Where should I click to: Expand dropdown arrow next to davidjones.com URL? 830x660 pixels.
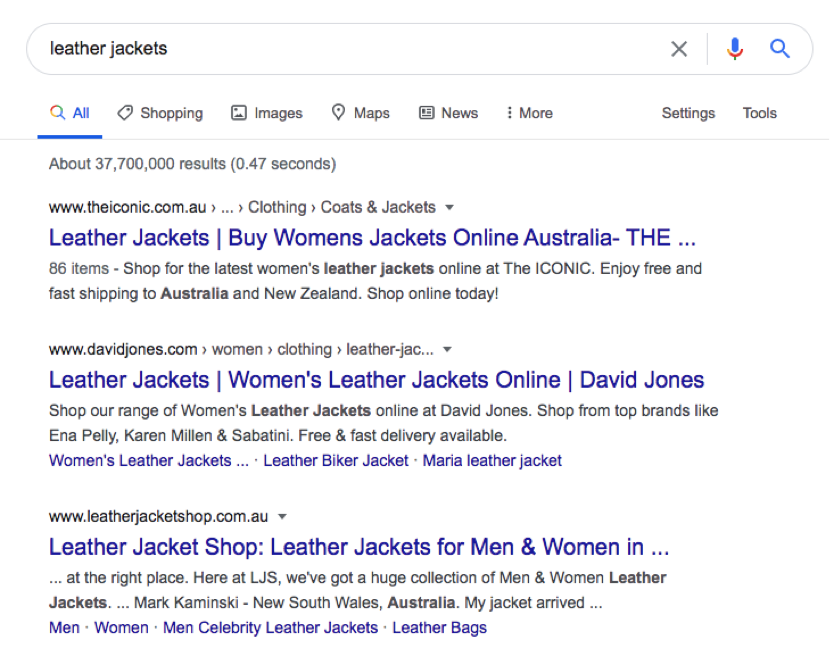447,350
